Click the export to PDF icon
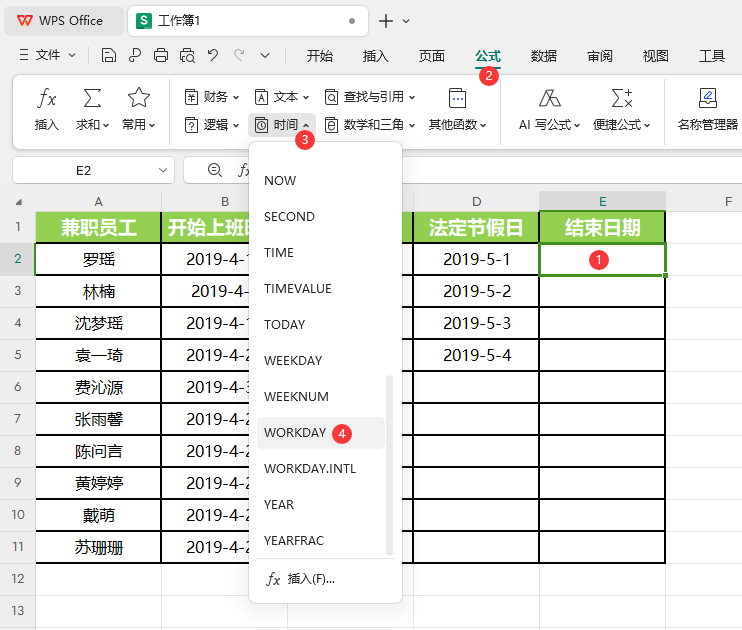Viewport: 742px width, 630px height. [135, 55]
